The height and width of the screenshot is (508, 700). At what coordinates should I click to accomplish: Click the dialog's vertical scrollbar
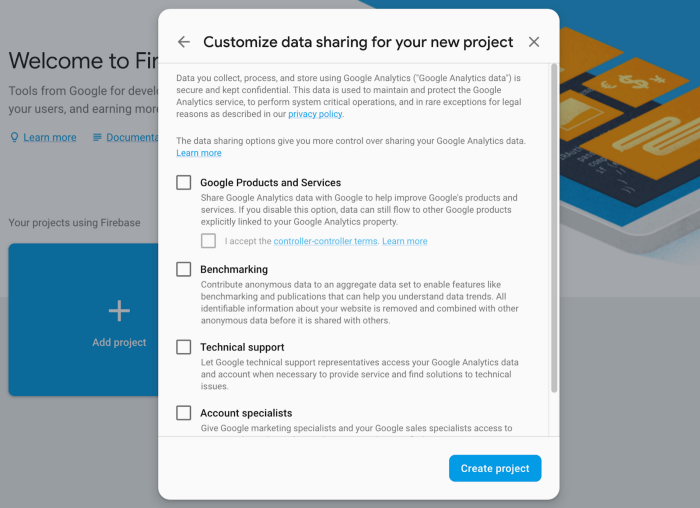(554, 228)
